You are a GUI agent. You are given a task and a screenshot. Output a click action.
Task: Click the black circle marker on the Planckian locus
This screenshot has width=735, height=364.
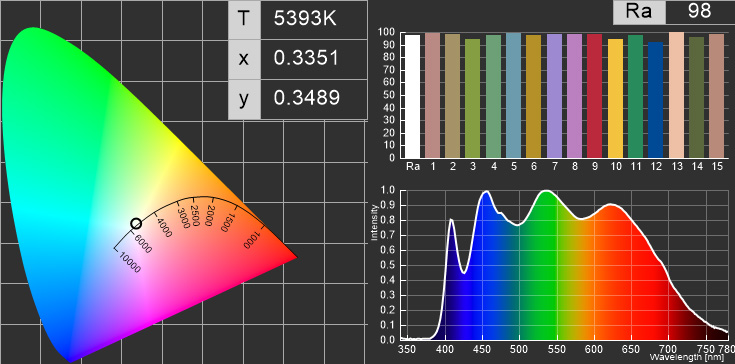pyautogui.click(x=135, y=223)
